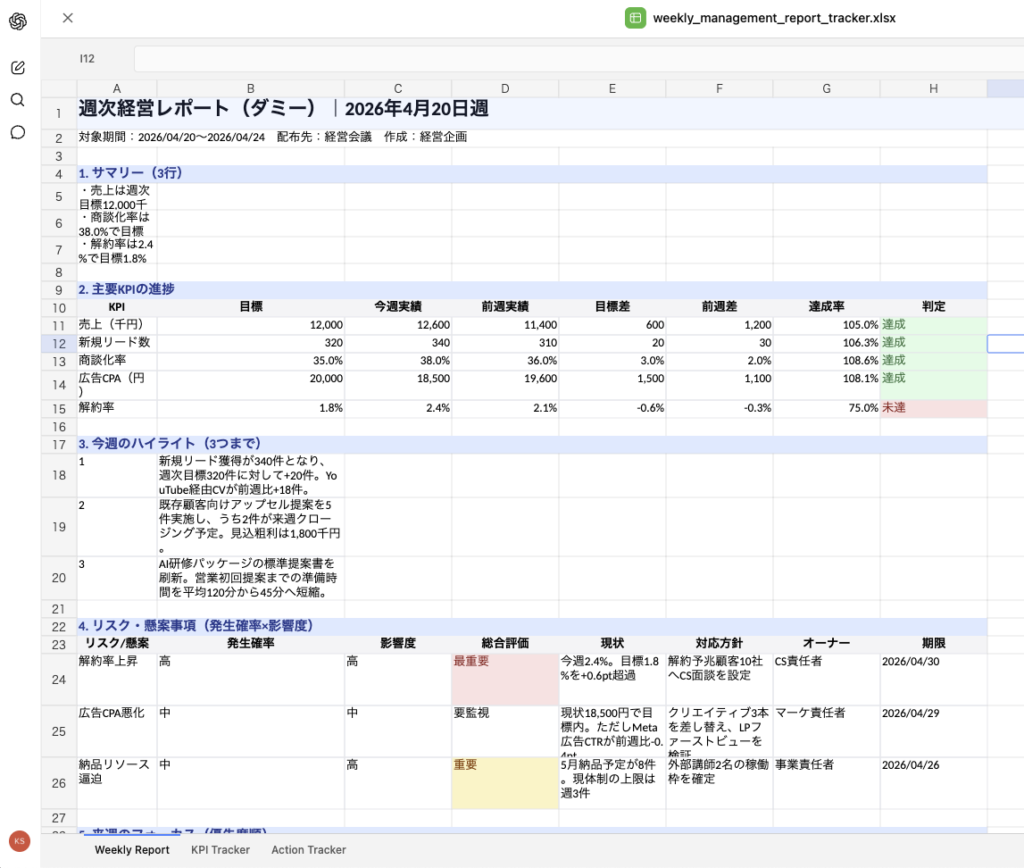Open the Action Tracker sheet tab

click(x=308, y=850)
